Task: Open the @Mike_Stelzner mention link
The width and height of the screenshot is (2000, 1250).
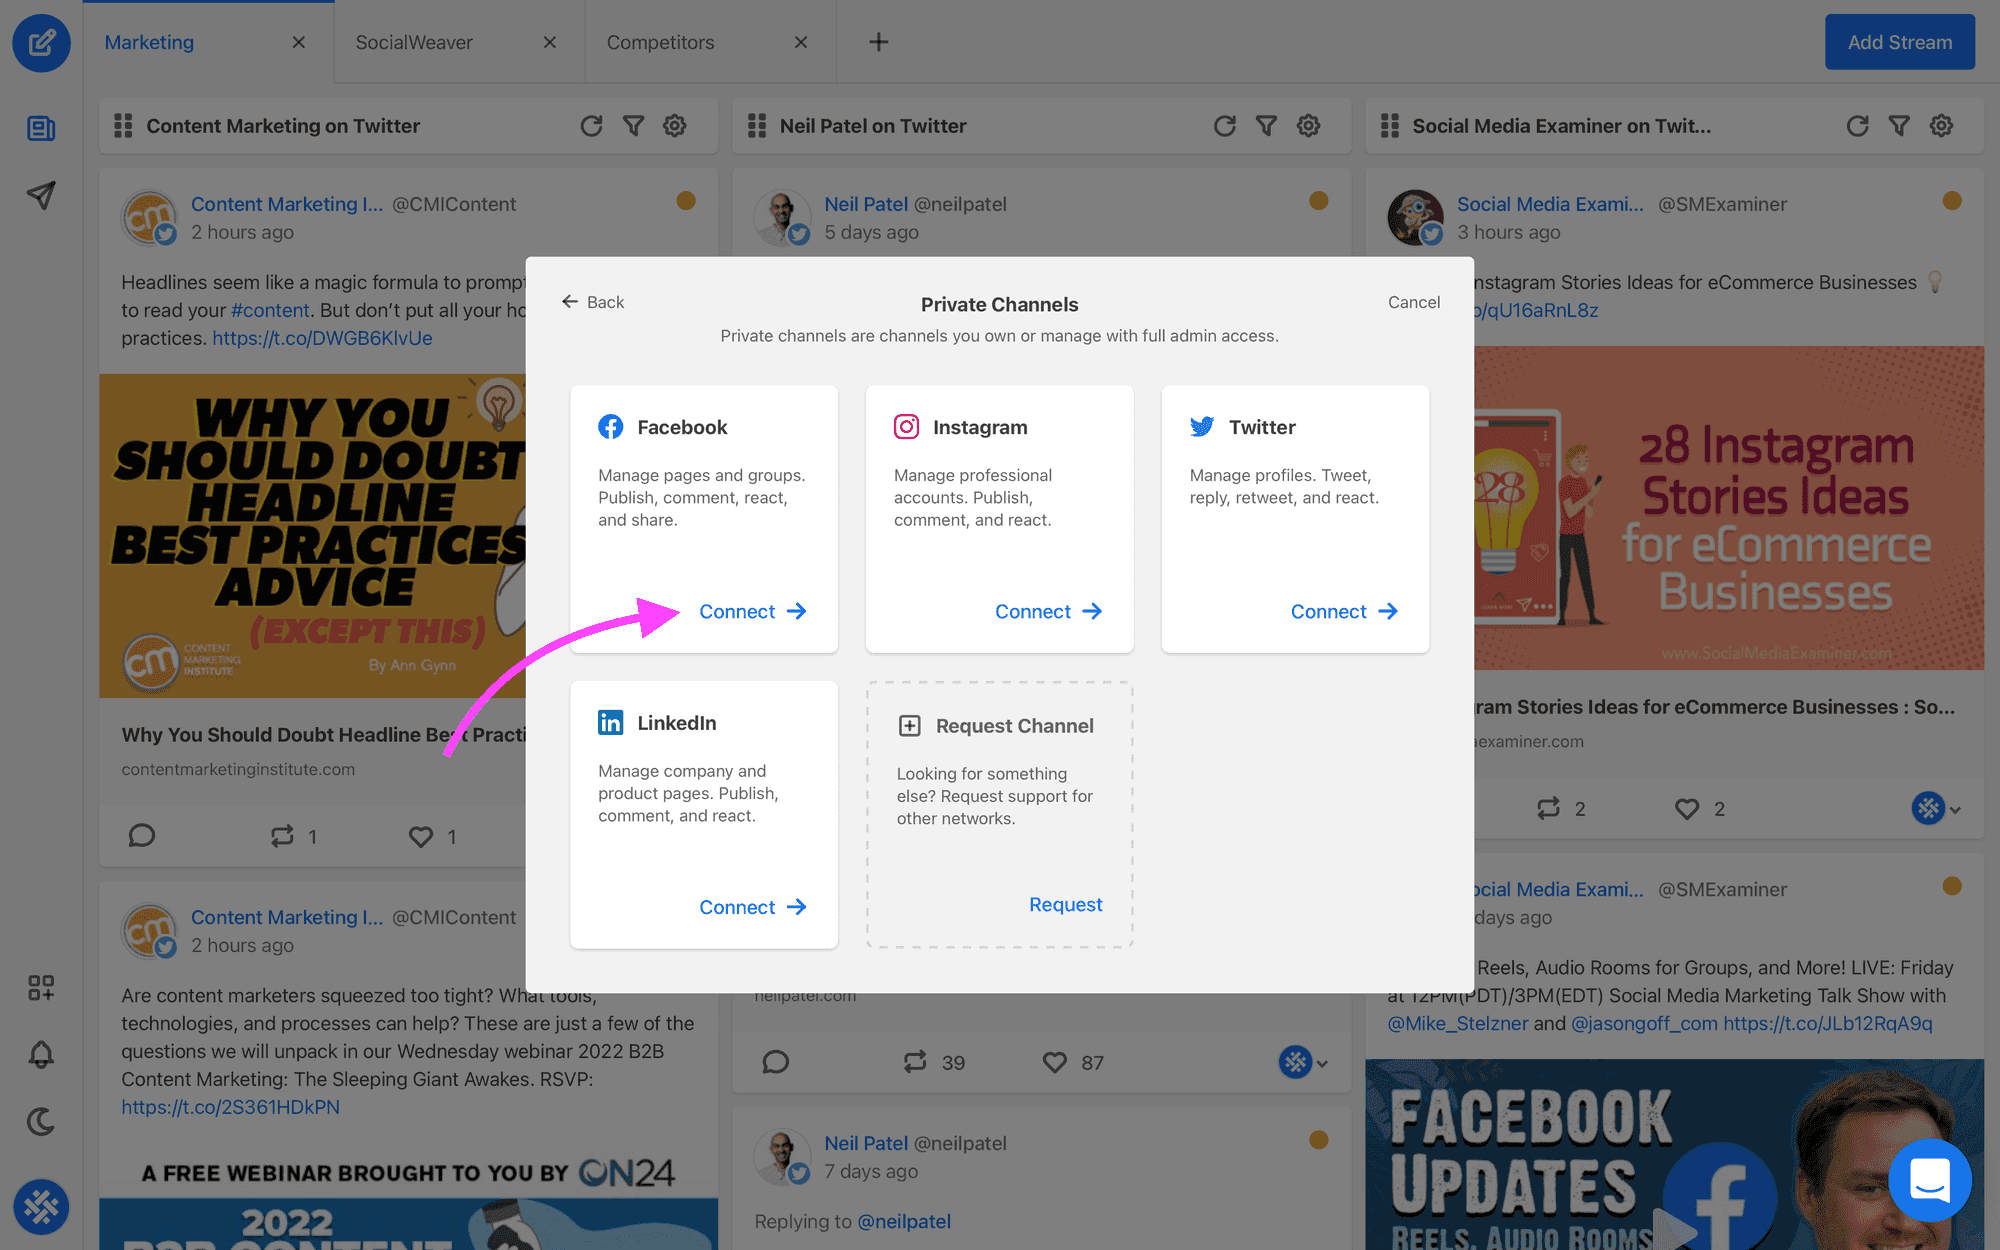Action: point(1457,1023)
